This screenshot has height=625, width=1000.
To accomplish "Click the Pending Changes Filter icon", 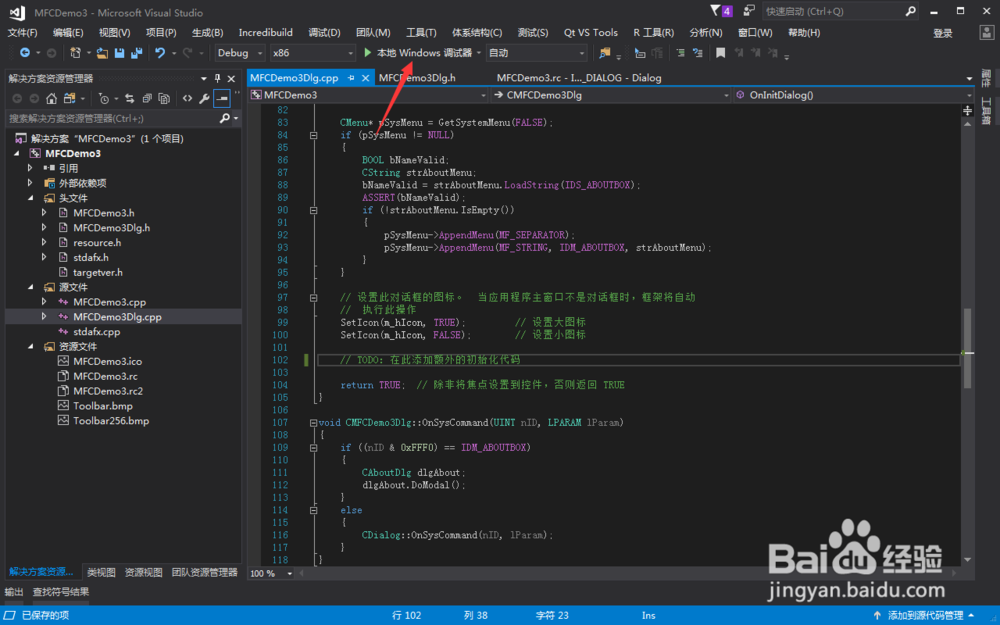I will click(103, 98).
